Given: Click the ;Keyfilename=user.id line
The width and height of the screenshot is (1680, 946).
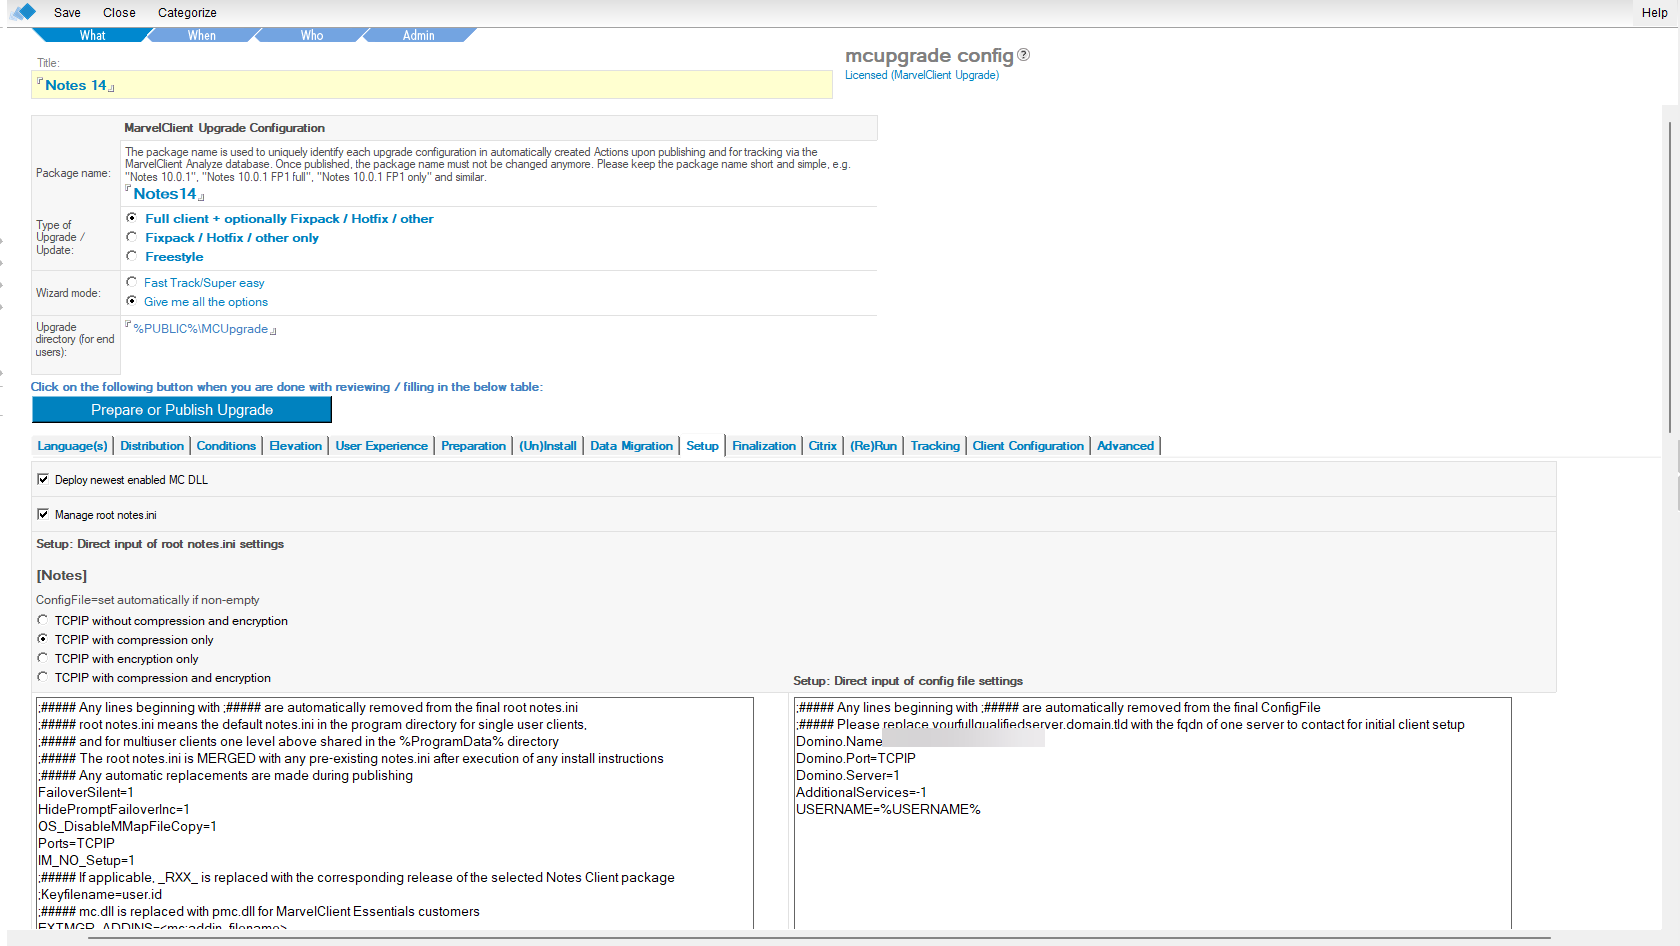Looking at the screenshot, I should tap(100, 894).
